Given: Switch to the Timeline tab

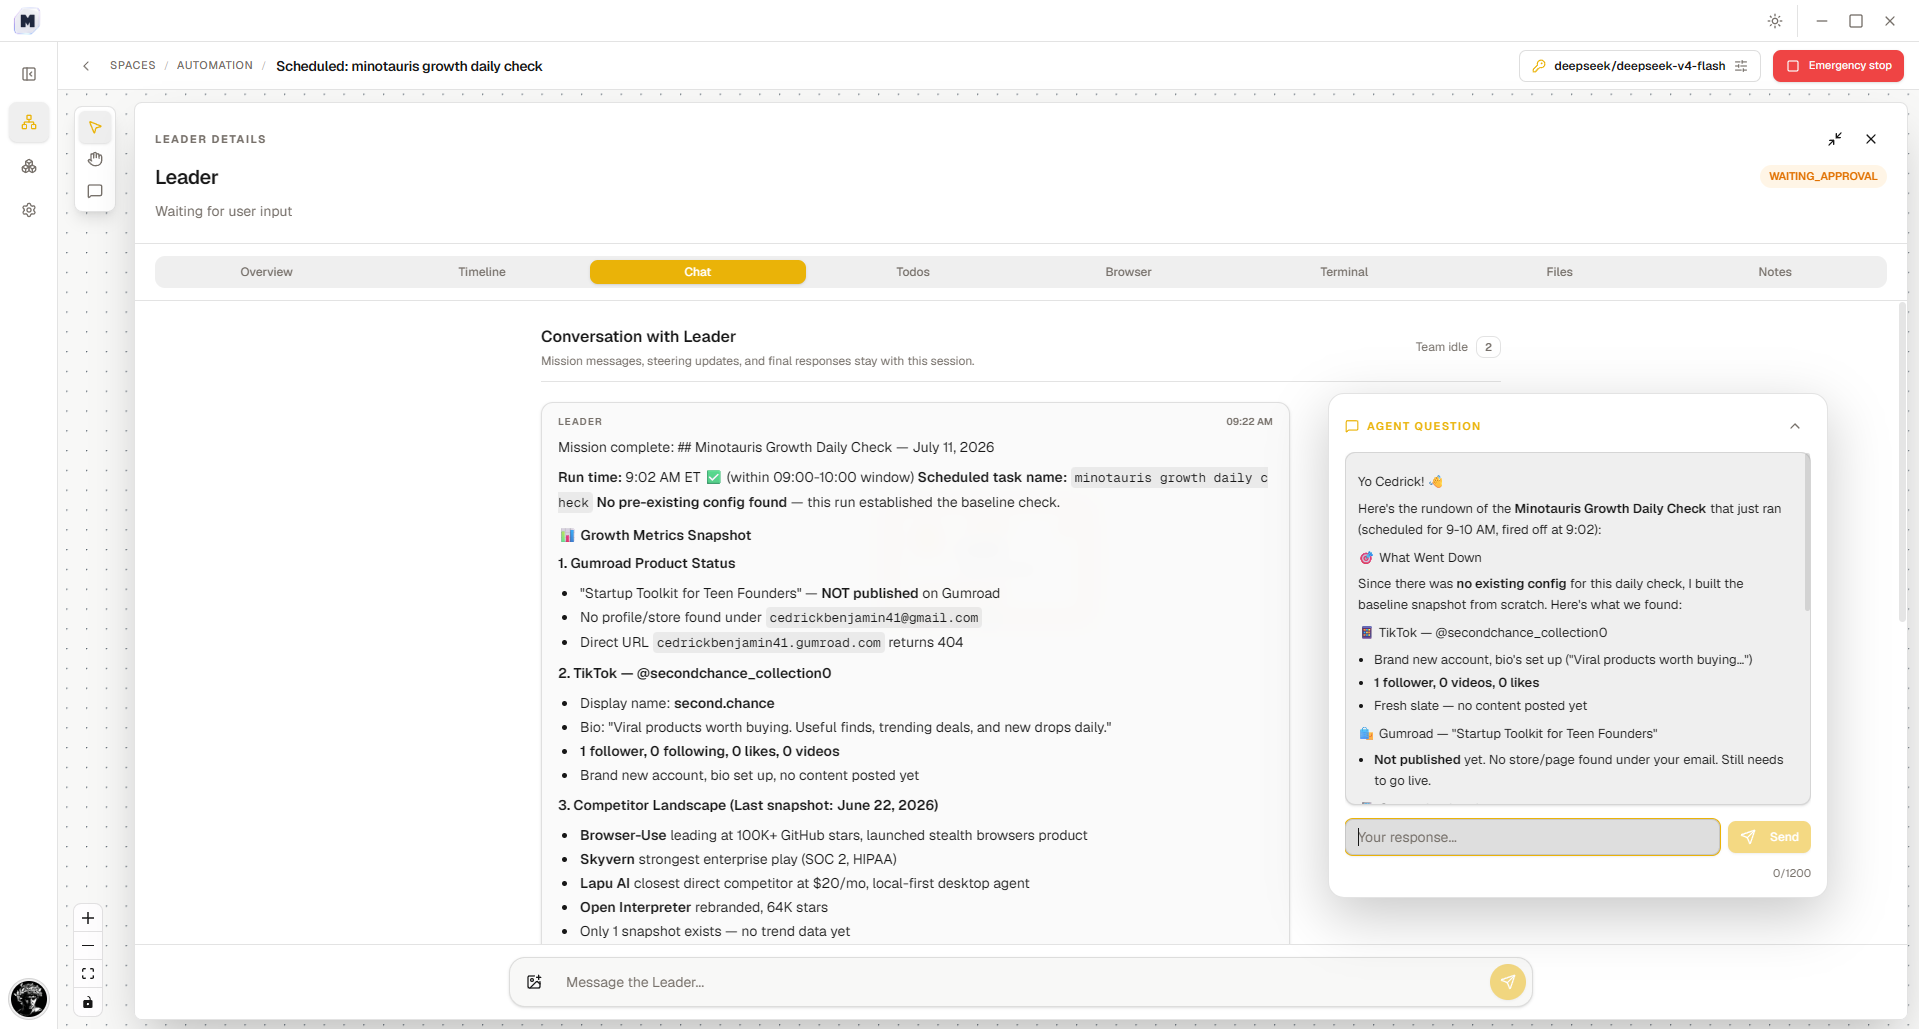Looking at the screenshot, I should coord(482,272).
